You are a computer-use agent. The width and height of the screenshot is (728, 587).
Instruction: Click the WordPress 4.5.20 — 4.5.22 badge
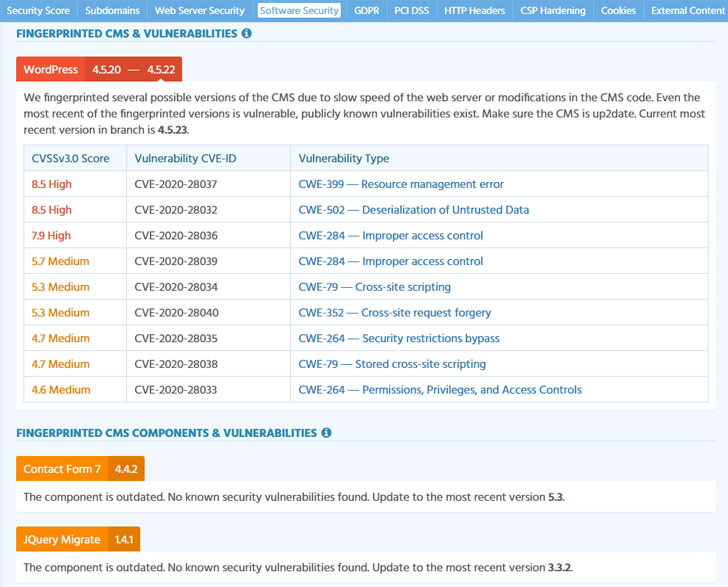pos(99,69)
